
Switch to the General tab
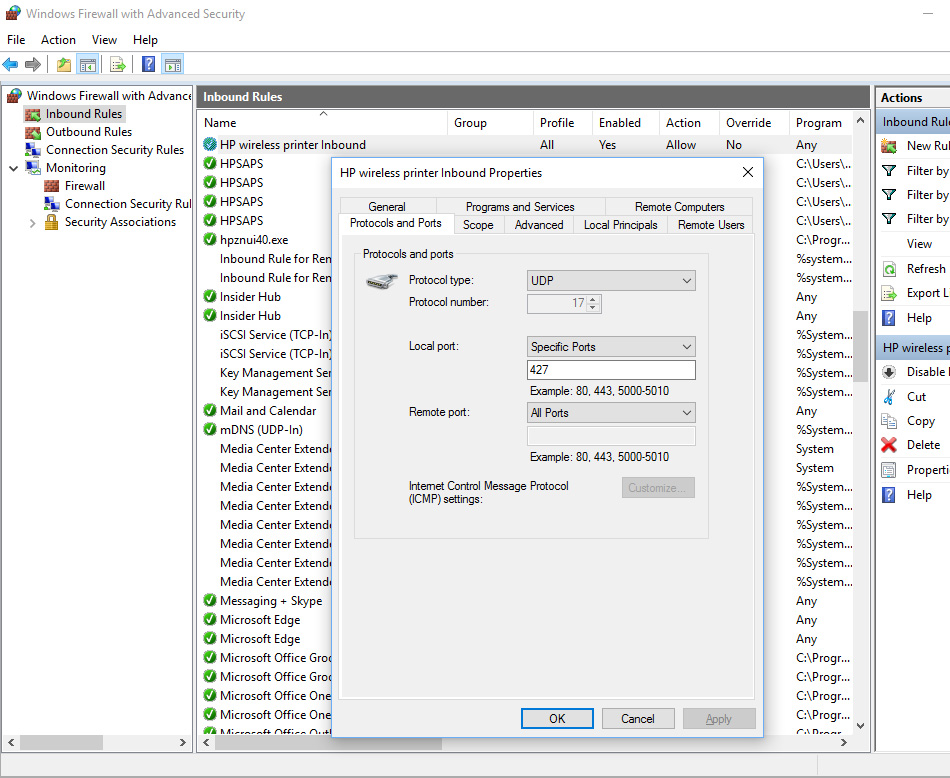[x=387, y=207]
